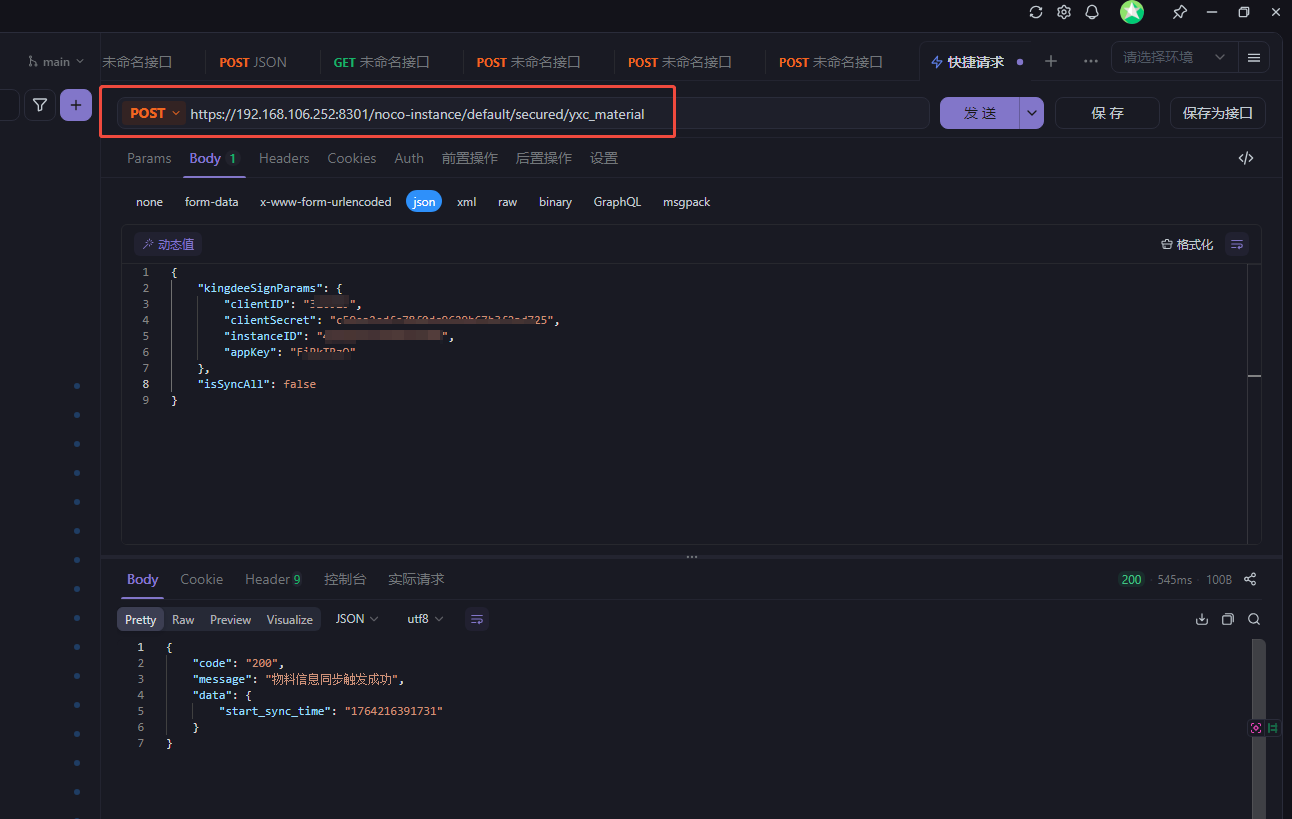Download the response body
This screenshot has width=1292, height=819.
click(1202, 619)
